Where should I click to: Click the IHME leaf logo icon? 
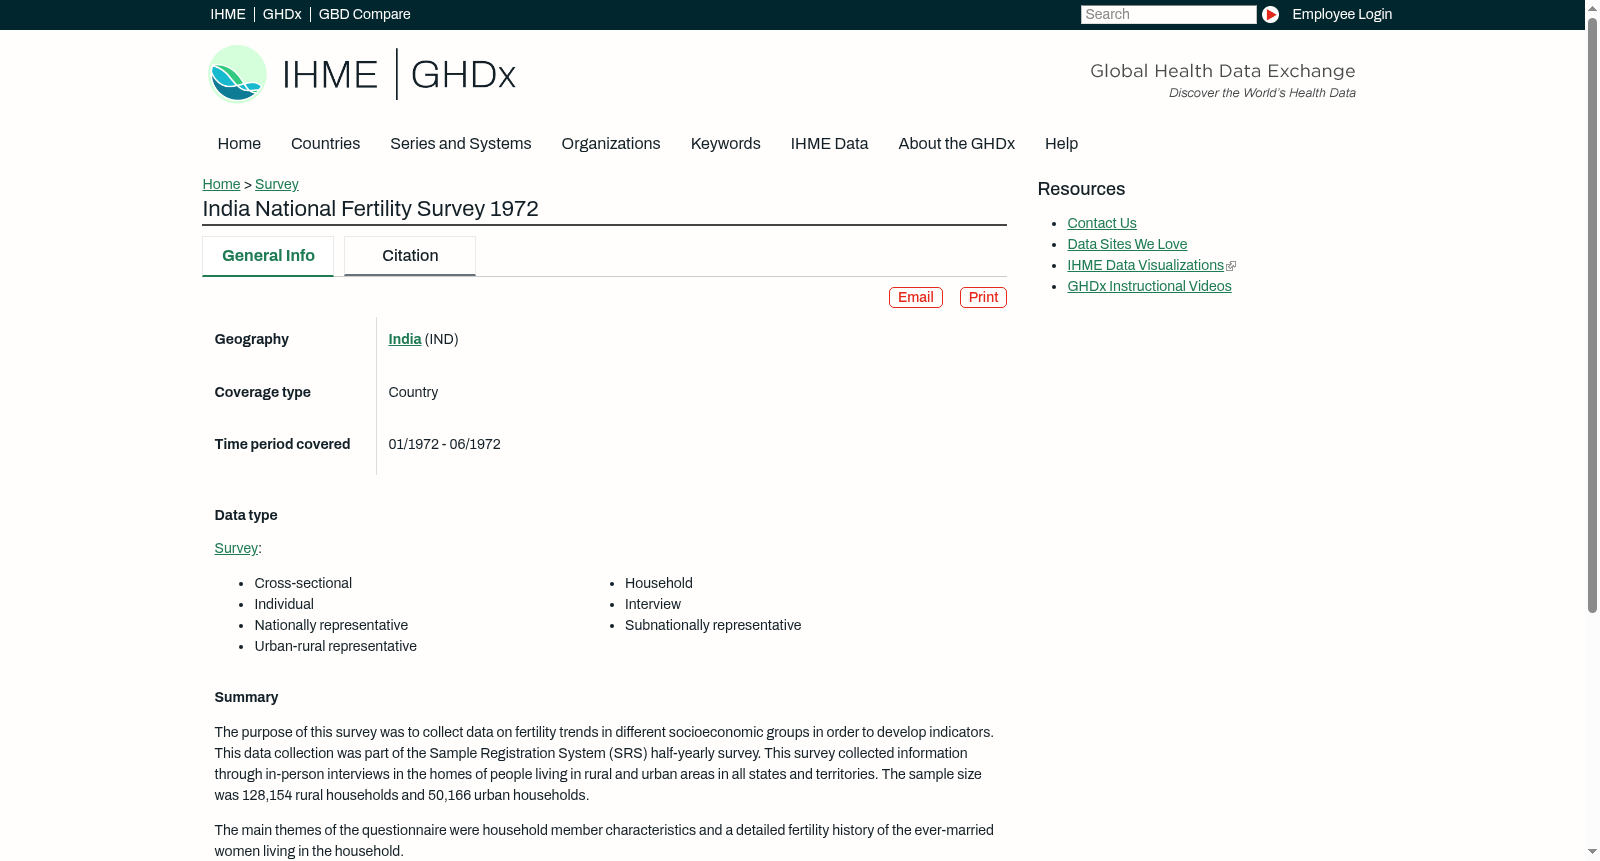pos(237,74)
